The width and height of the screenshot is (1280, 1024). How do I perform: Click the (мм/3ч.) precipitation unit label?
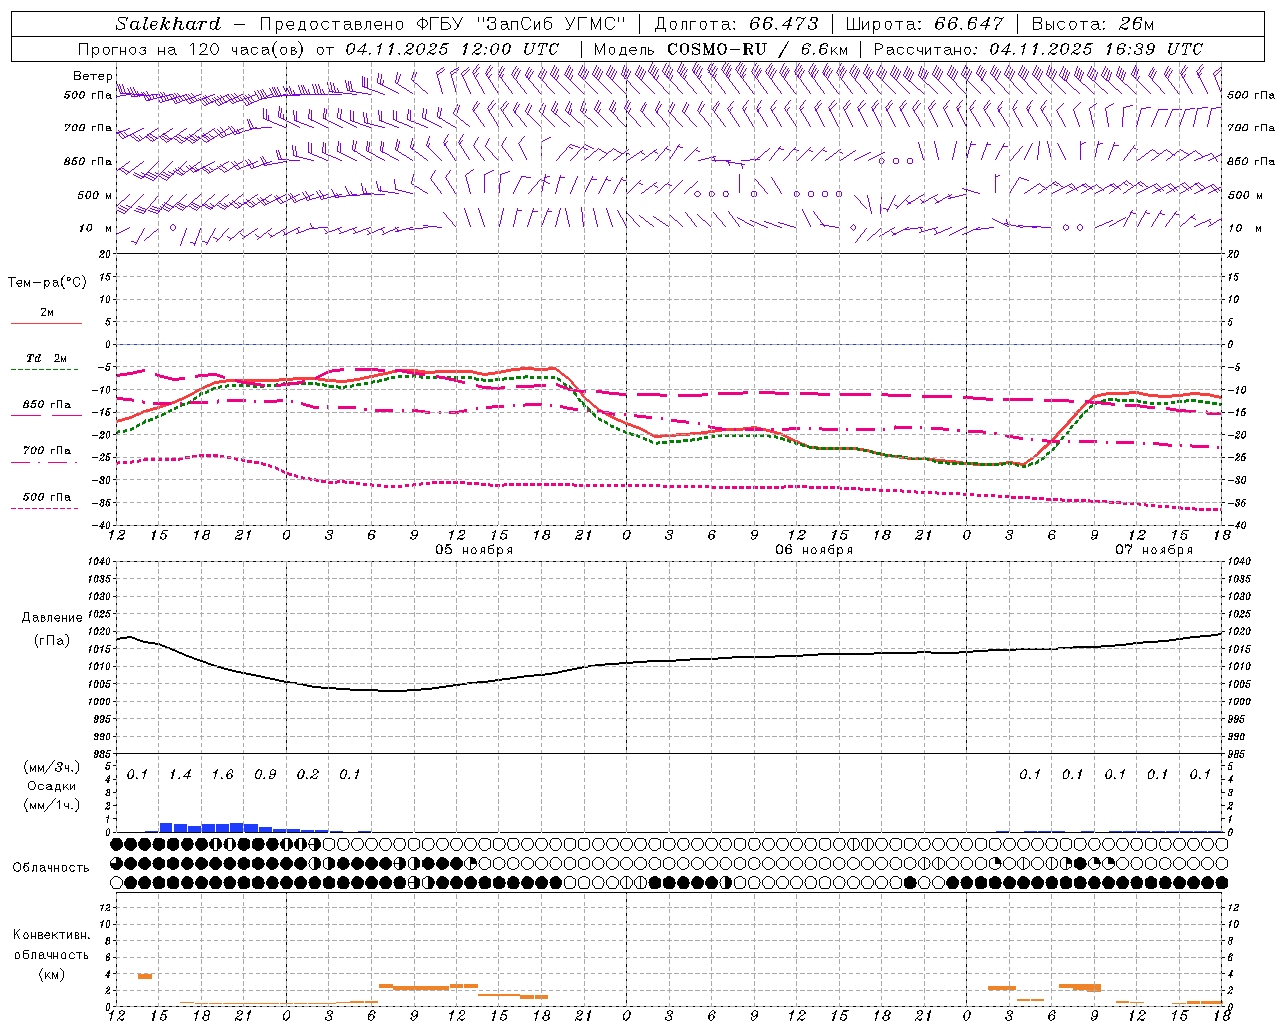pos(52,767)
